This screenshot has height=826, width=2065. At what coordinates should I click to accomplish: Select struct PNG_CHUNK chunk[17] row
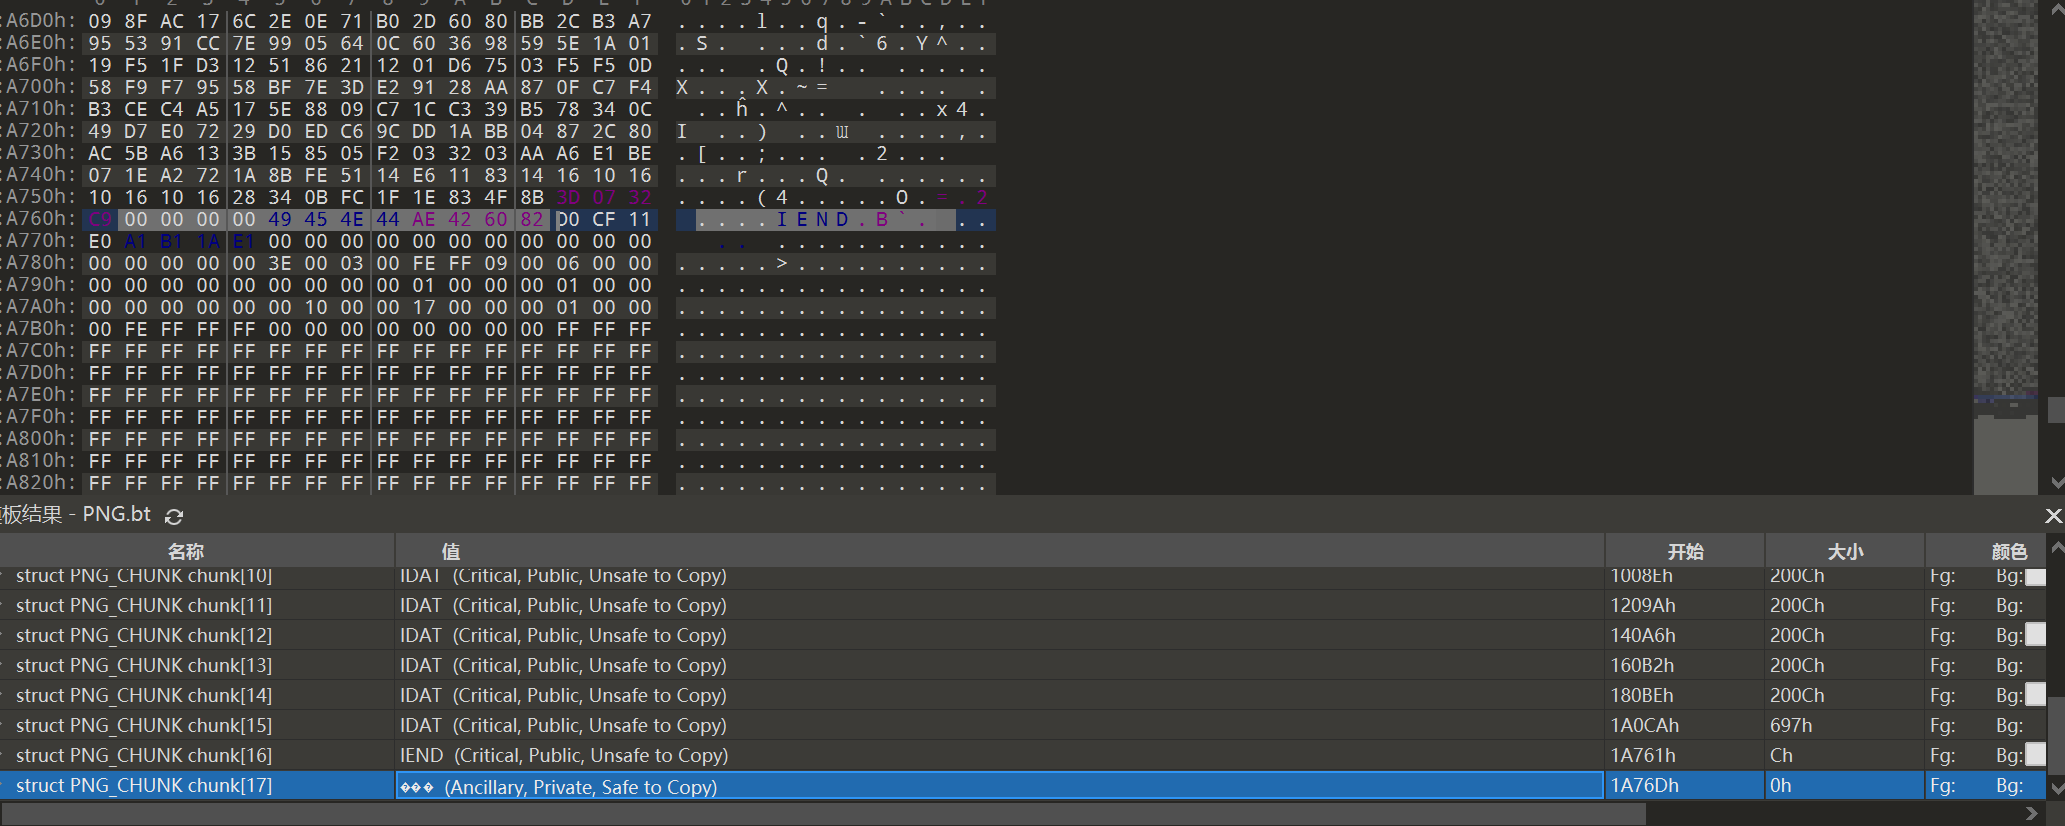[1022, 785]
